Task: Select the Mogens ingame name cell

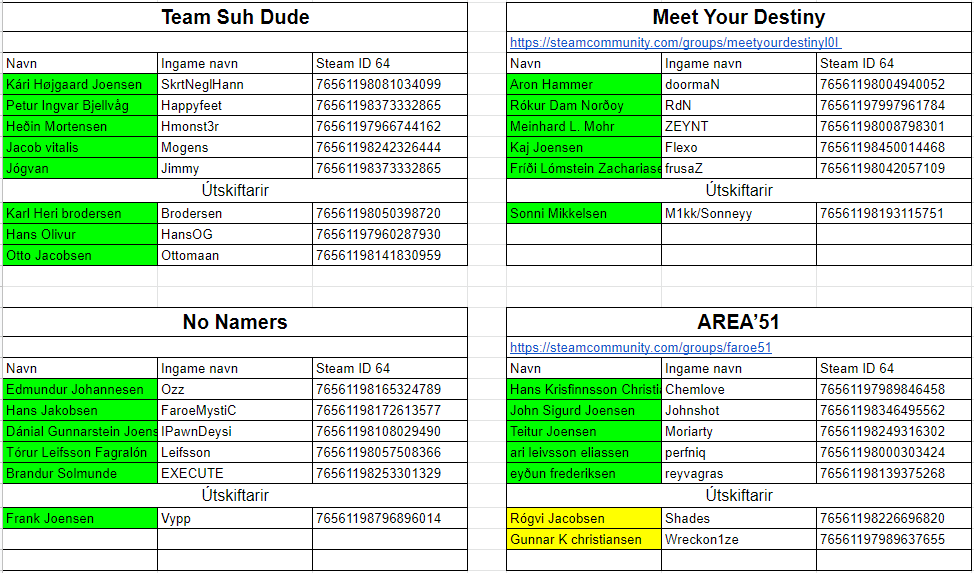Action: point(235,148)
